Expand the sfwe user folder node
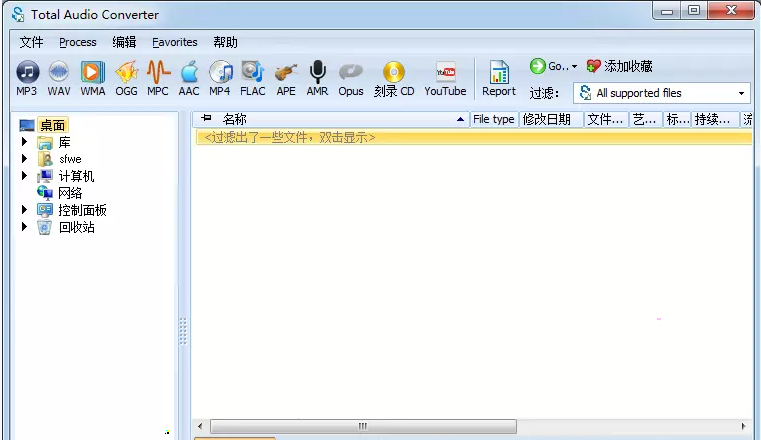 click(x=24, y=158)
